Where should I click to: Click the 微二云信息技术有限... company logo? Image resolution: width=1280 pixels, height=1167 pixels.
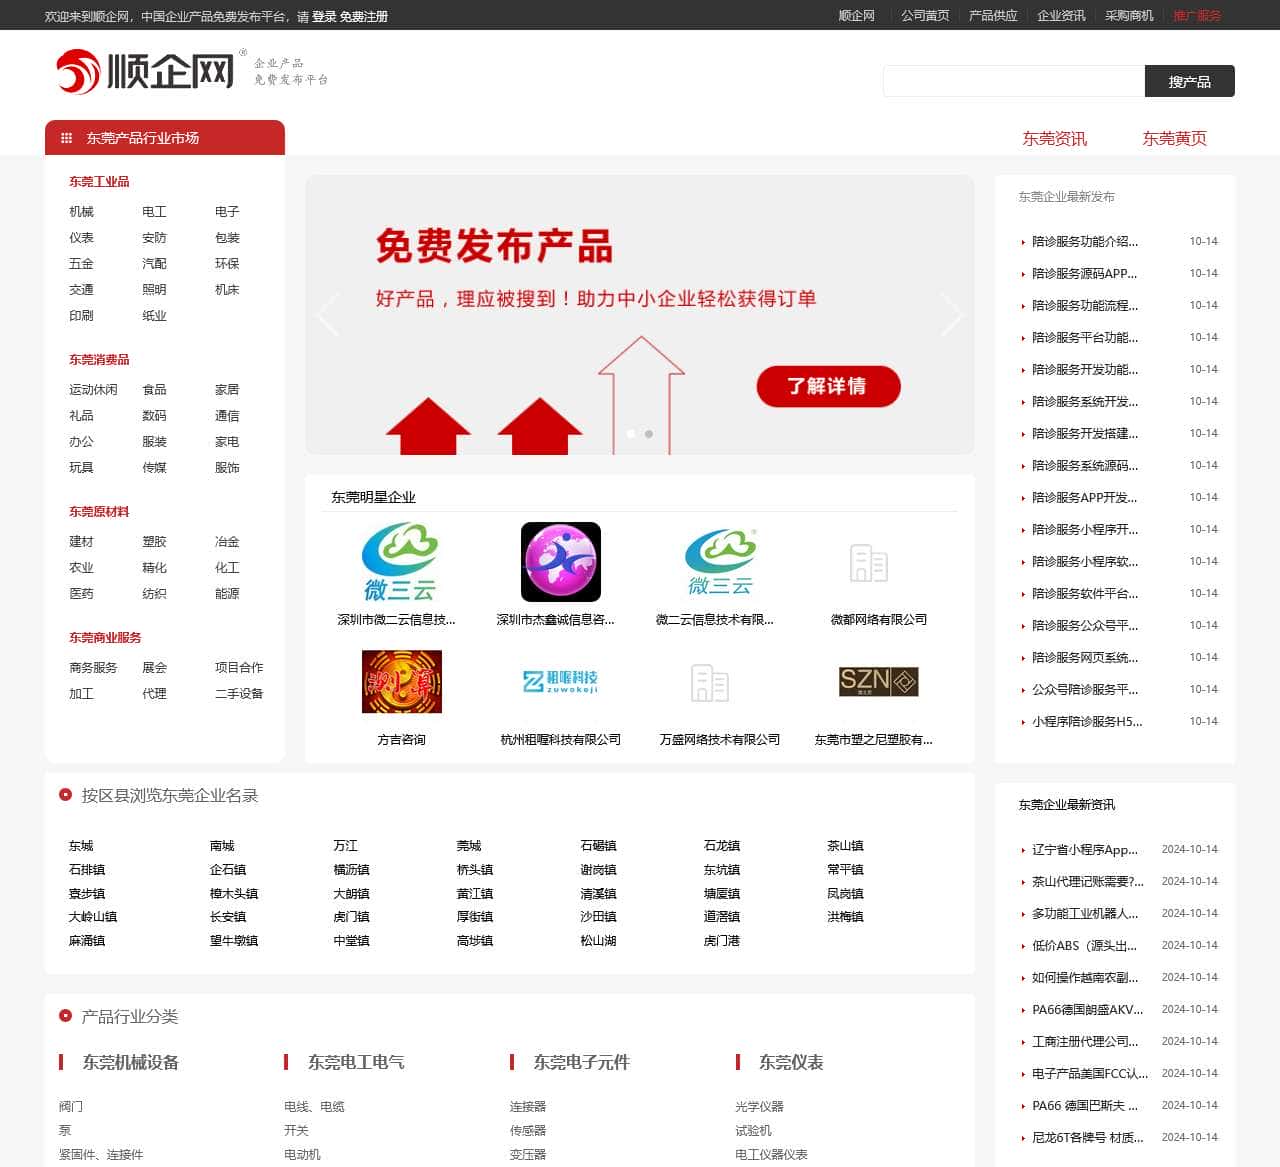pos(720,562)
